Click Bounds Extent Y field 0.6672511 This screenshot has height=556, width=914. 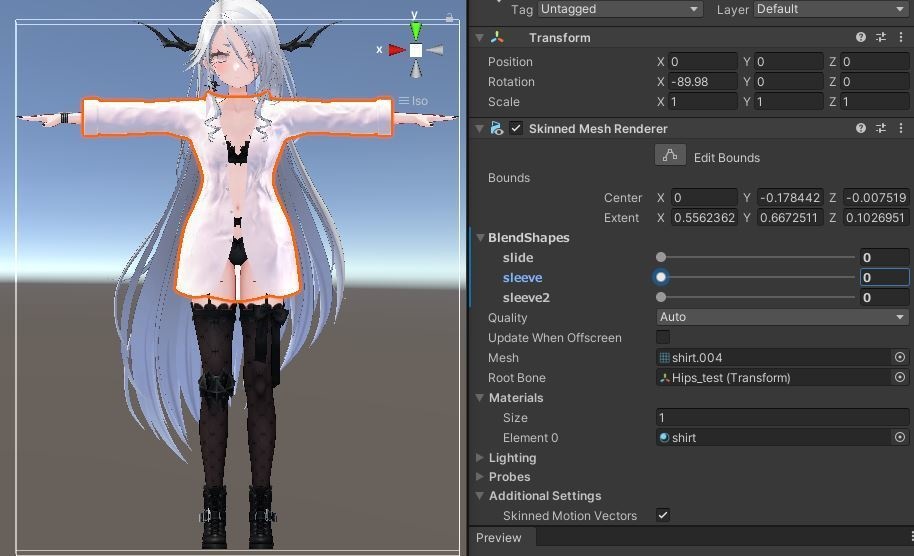[790, 217]
